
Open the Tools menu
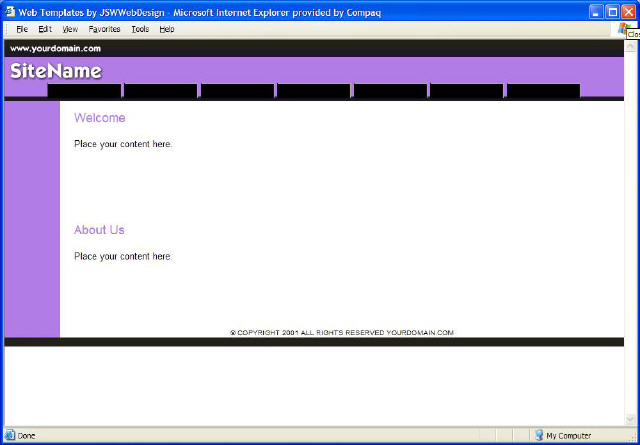tap(140, 29)
